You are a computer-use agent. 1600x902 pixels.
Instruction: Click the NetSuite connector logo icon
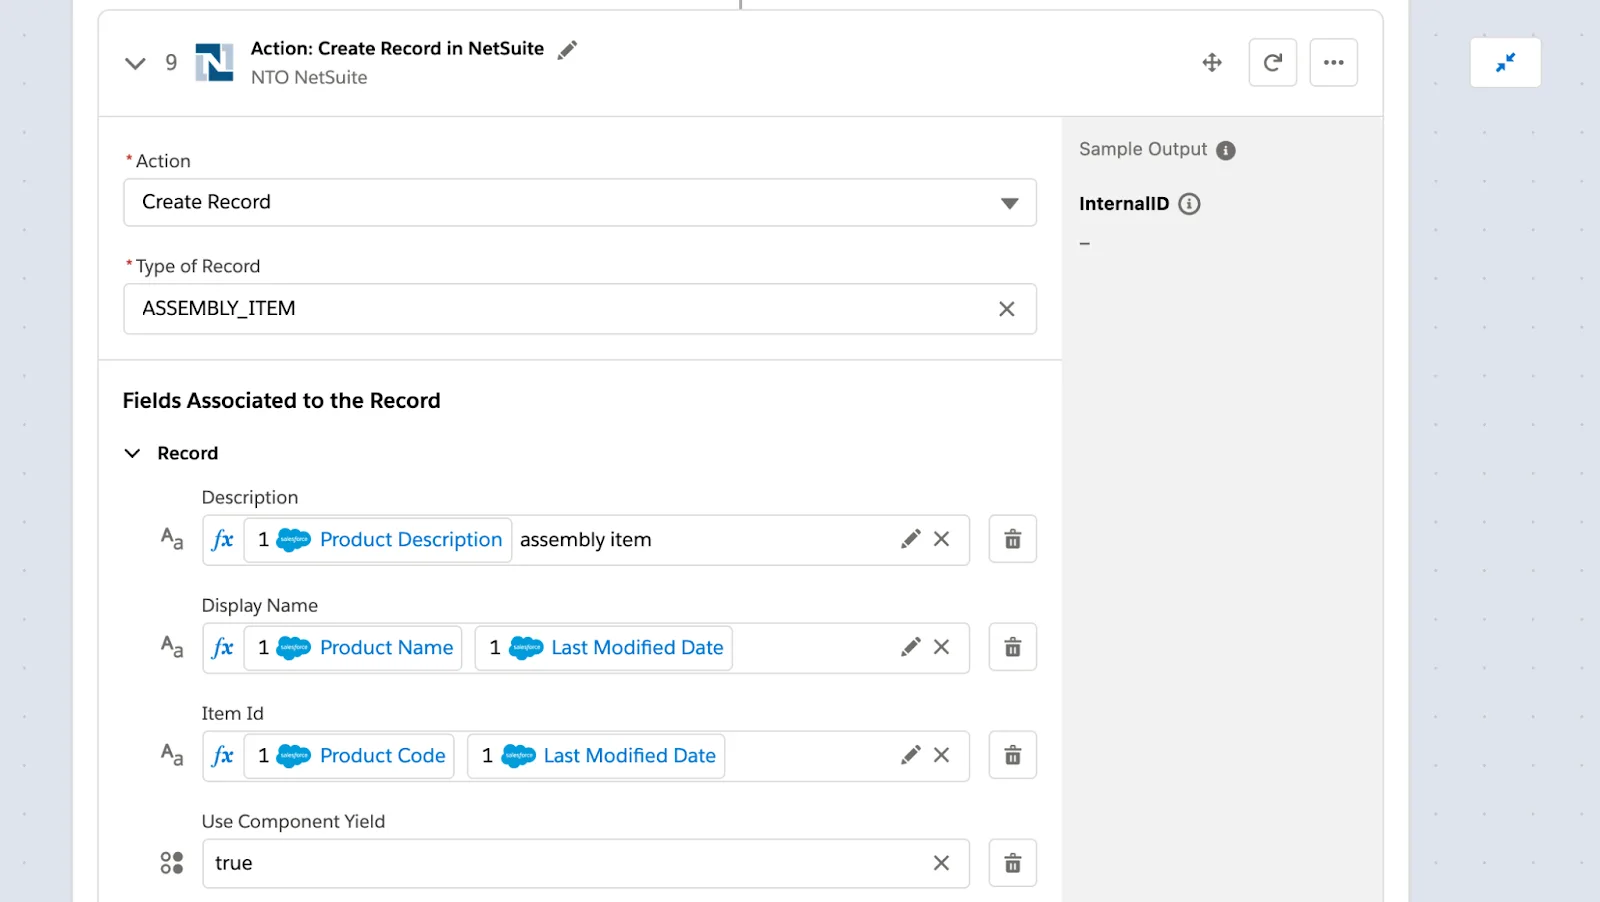(x=215, y=62)
